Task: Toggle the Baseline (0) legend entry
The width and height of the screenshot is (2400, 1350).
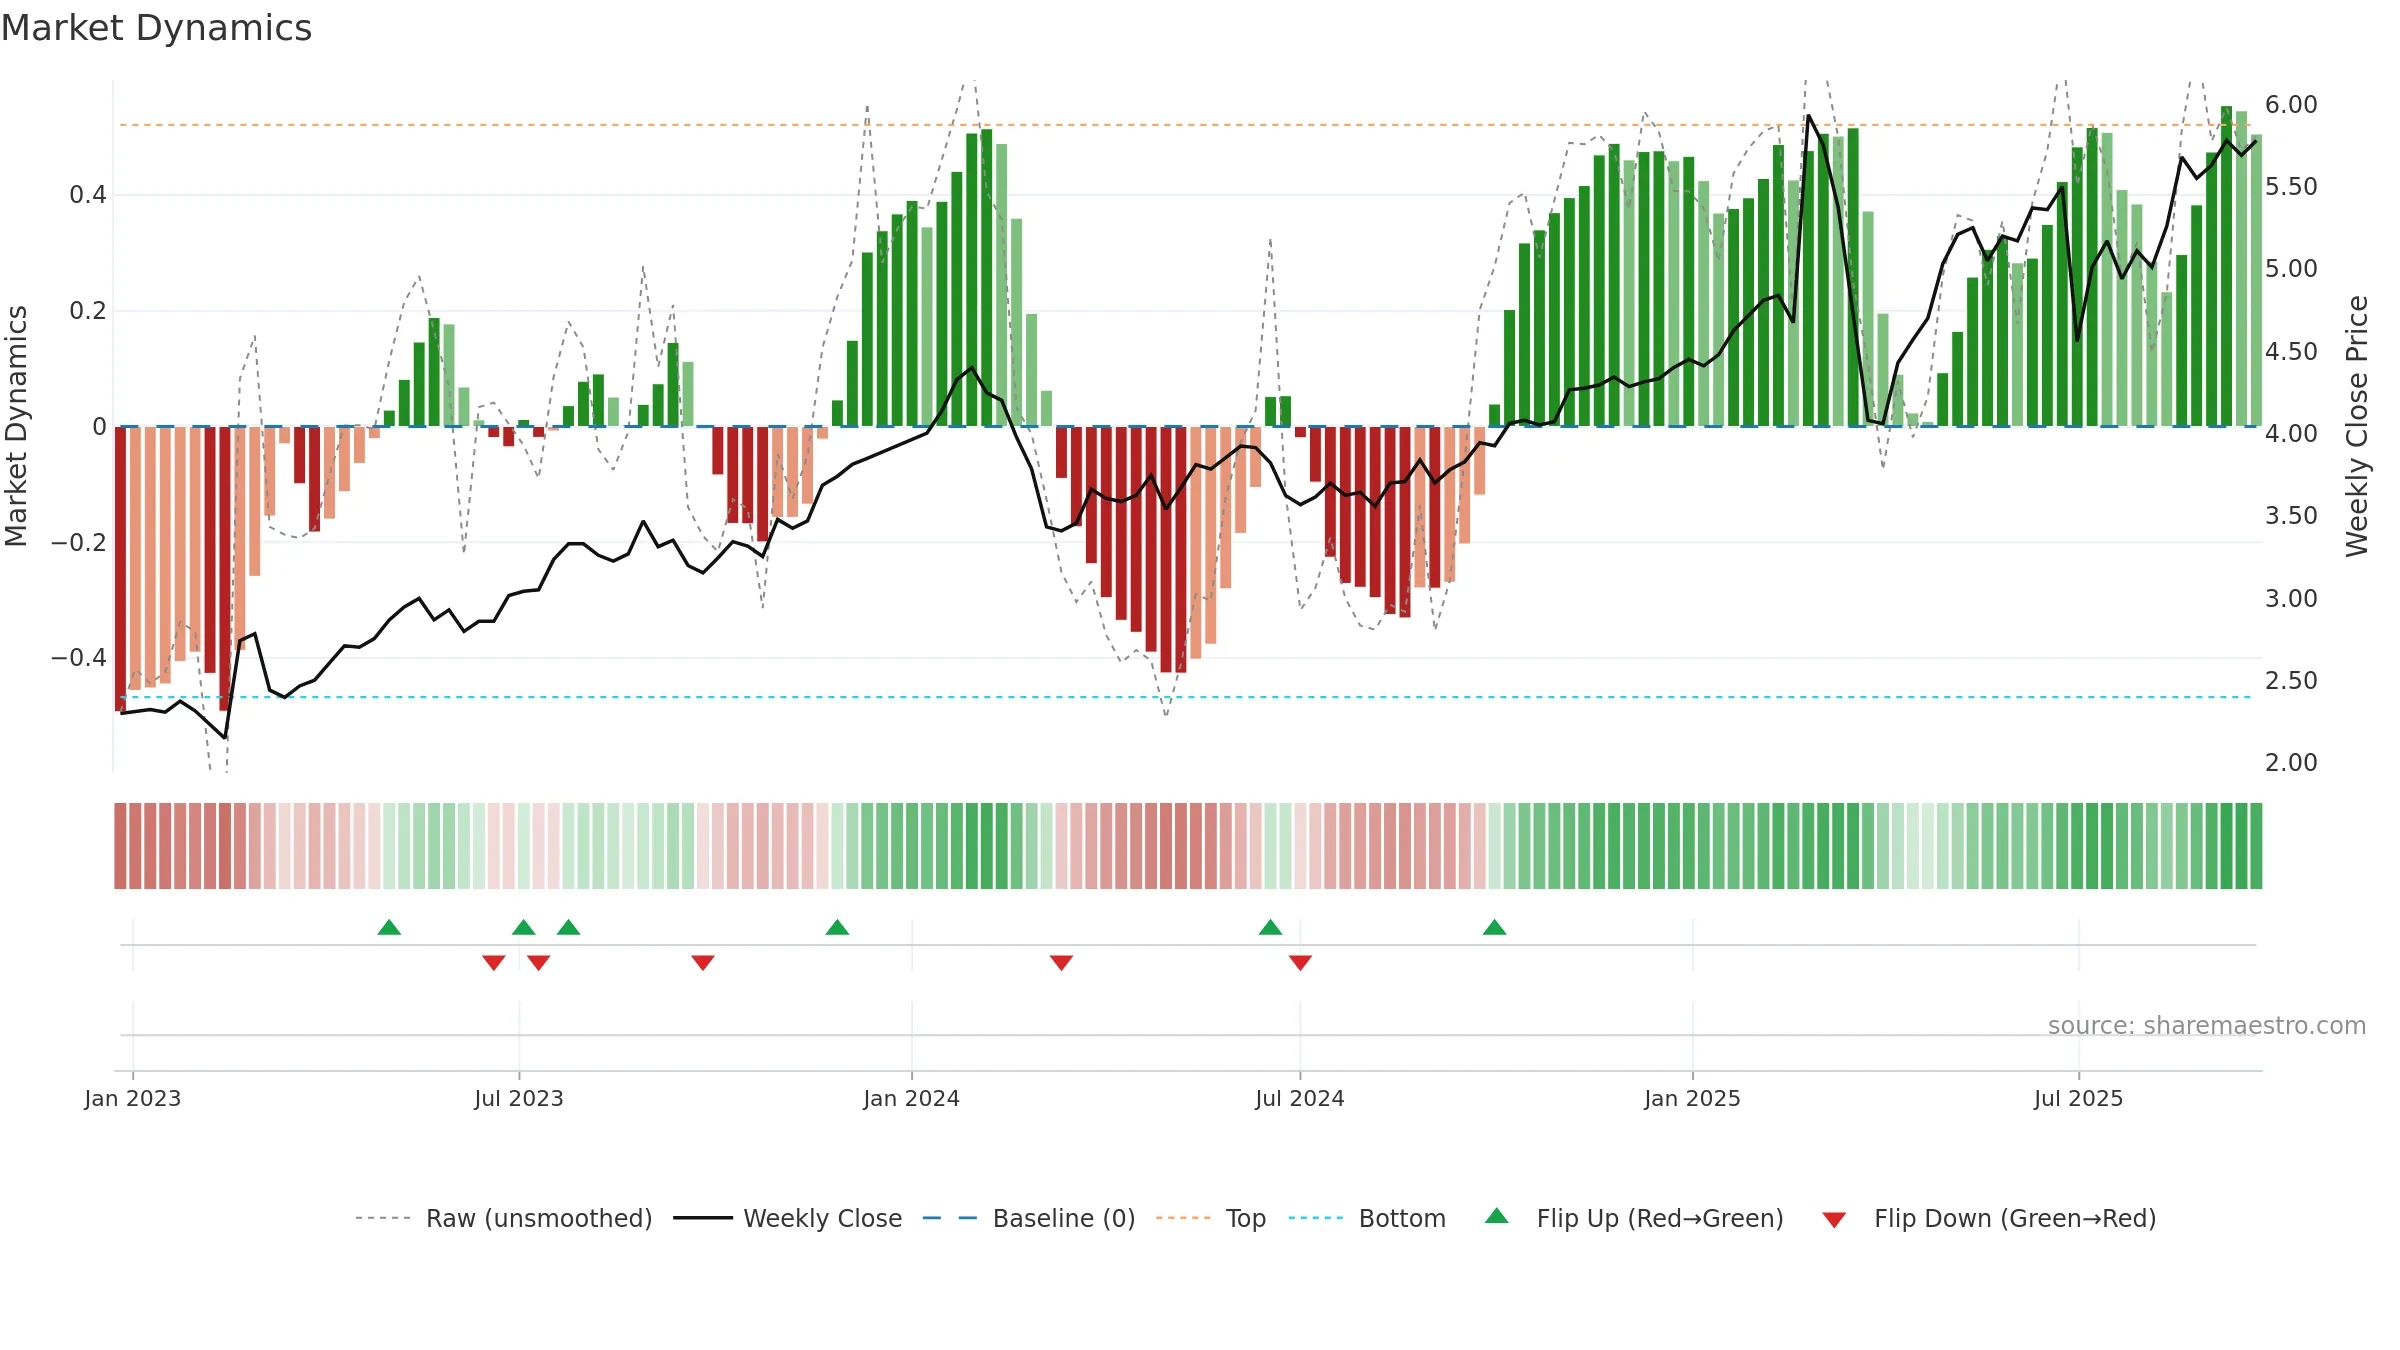Action: coord(1029,1218)
